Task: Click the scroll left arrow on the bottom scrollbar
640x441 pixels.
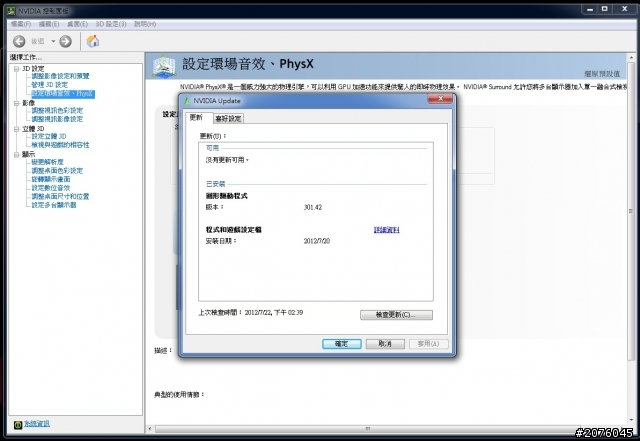Action: point(150,429)
